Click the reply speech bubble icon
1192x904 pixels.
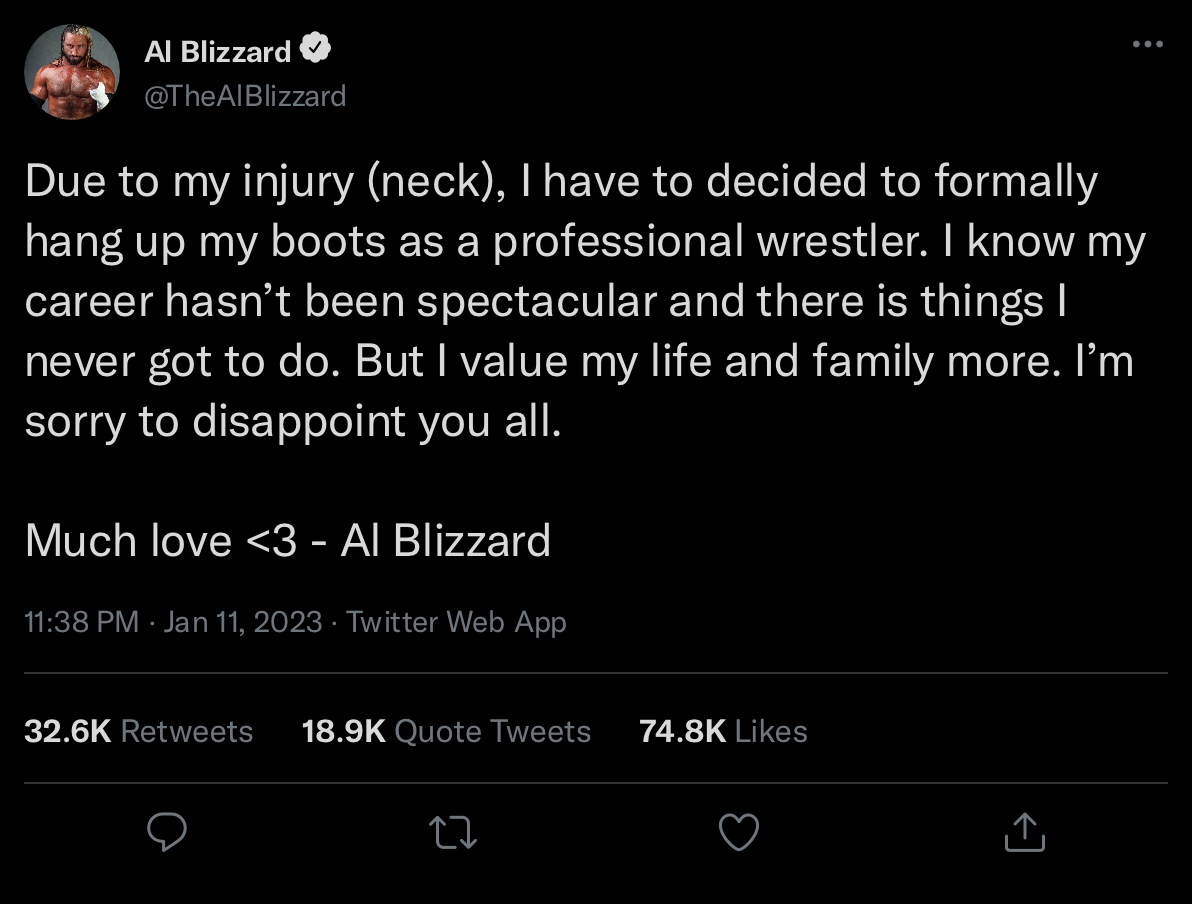pos(169,832)
